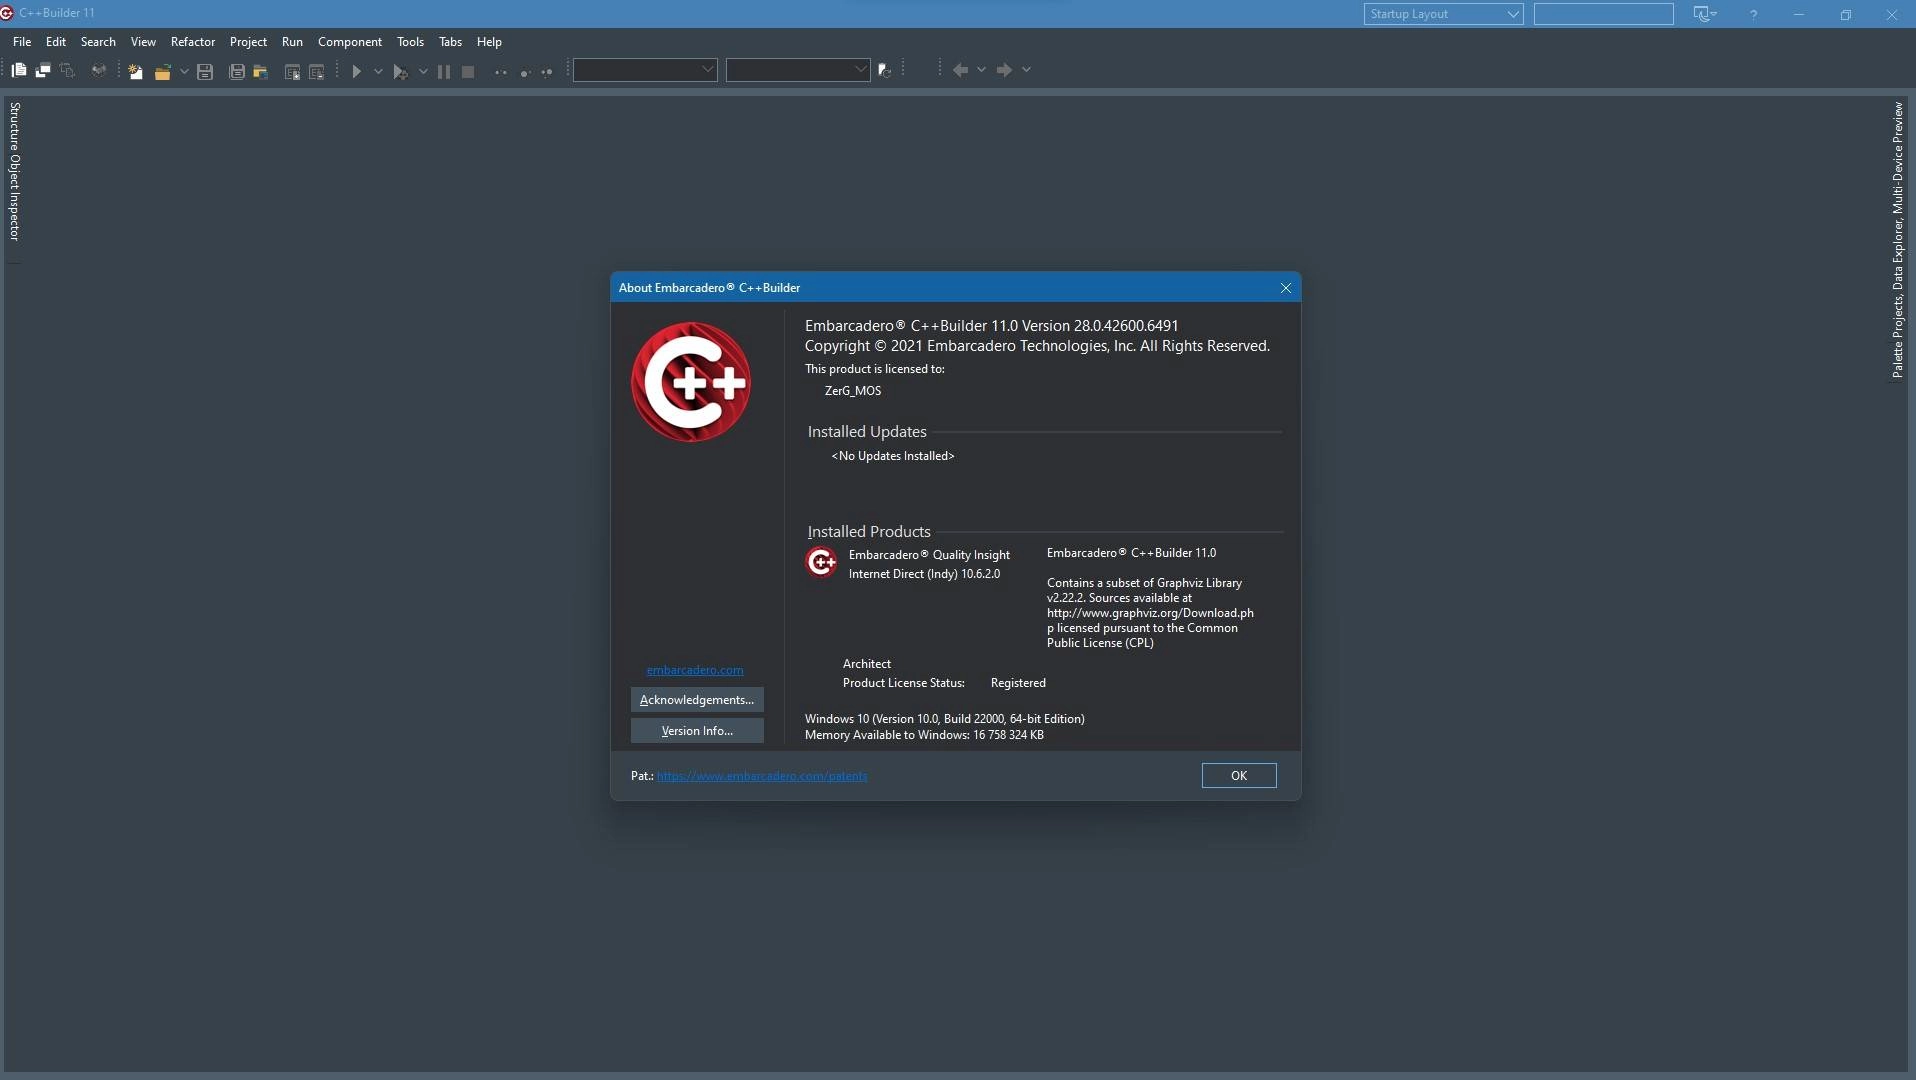
Task: Click the Back navigation arrow
Action: pyautogui.click(x=960, y=70)
